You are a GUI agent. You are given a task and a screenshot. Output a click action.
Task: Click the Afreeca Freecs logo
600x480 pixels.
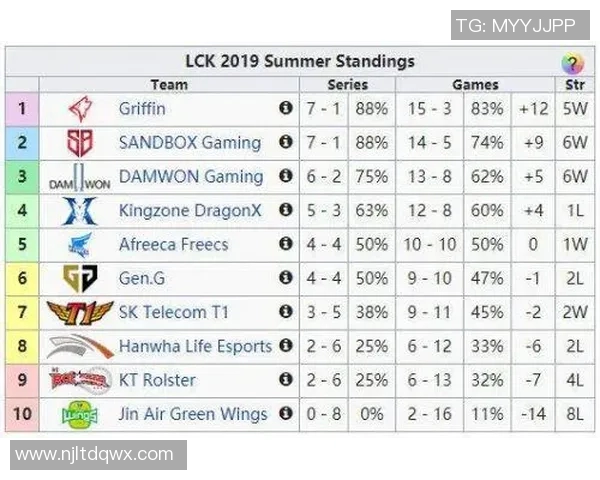coord(79,245)
